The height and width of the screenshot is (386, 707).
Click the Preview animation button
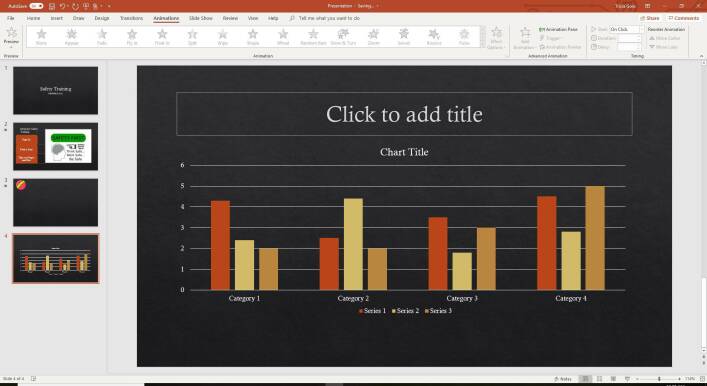[x=11, y=37]
